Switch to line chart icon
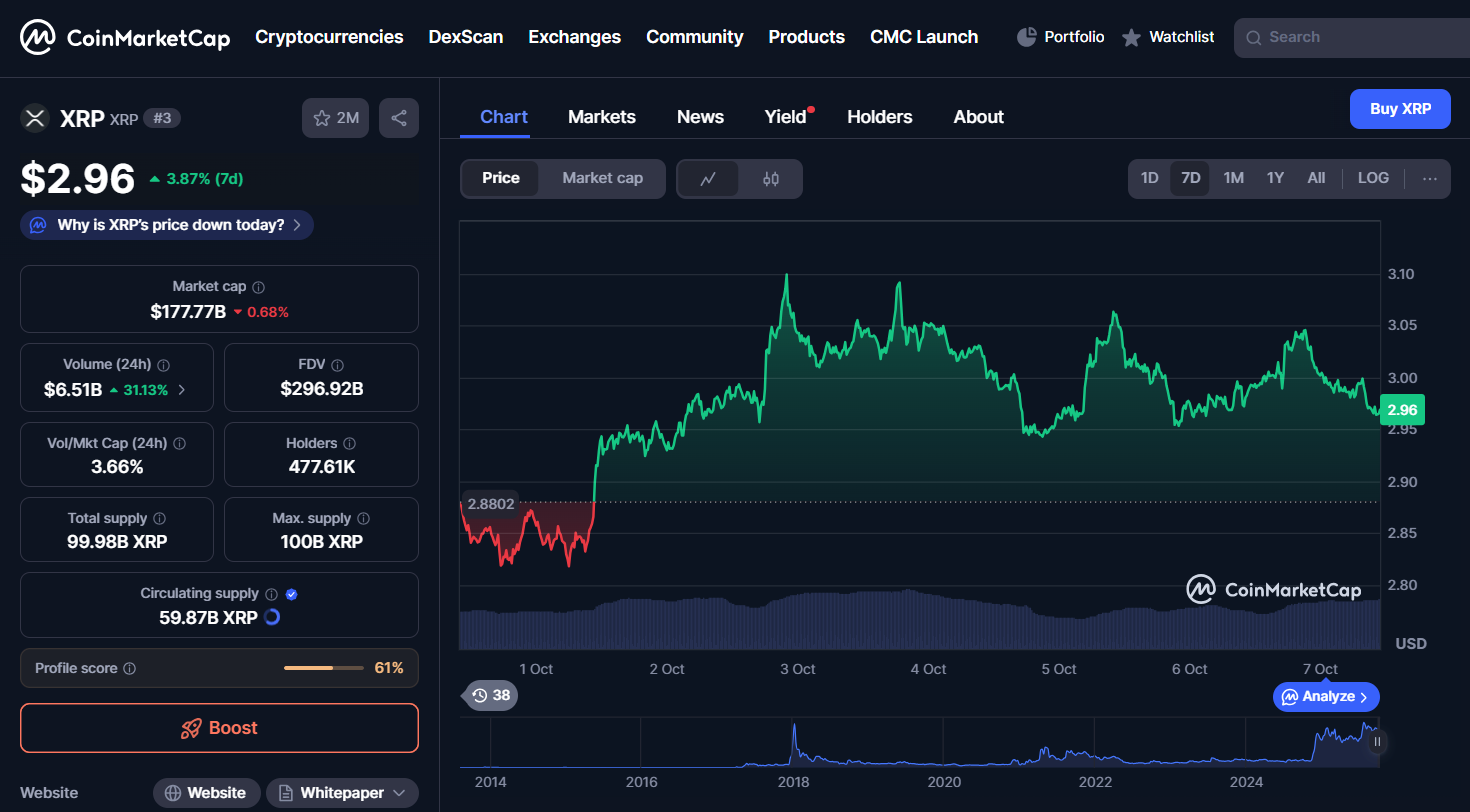The width and height of the screenshot is (1470, 812). [x=708, y=179]
